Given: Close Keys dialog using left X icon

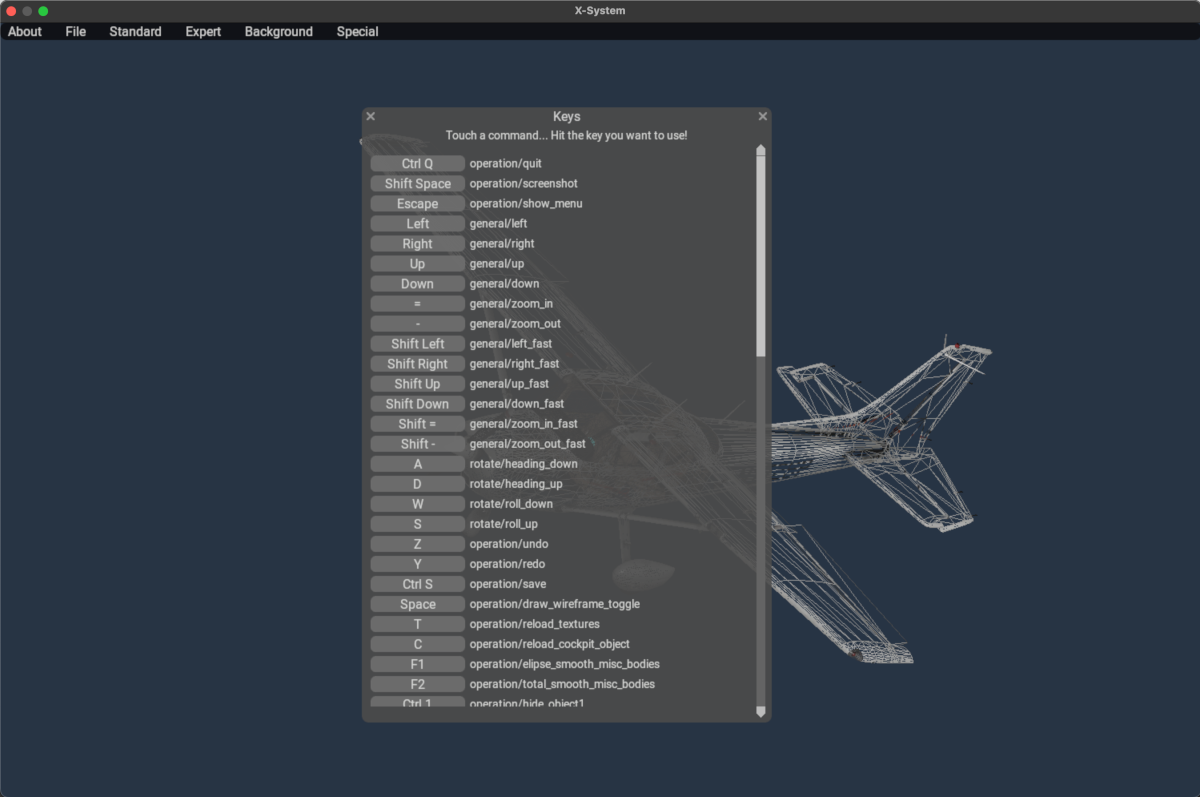Looking at the screenshot, I should click(370, 117).
